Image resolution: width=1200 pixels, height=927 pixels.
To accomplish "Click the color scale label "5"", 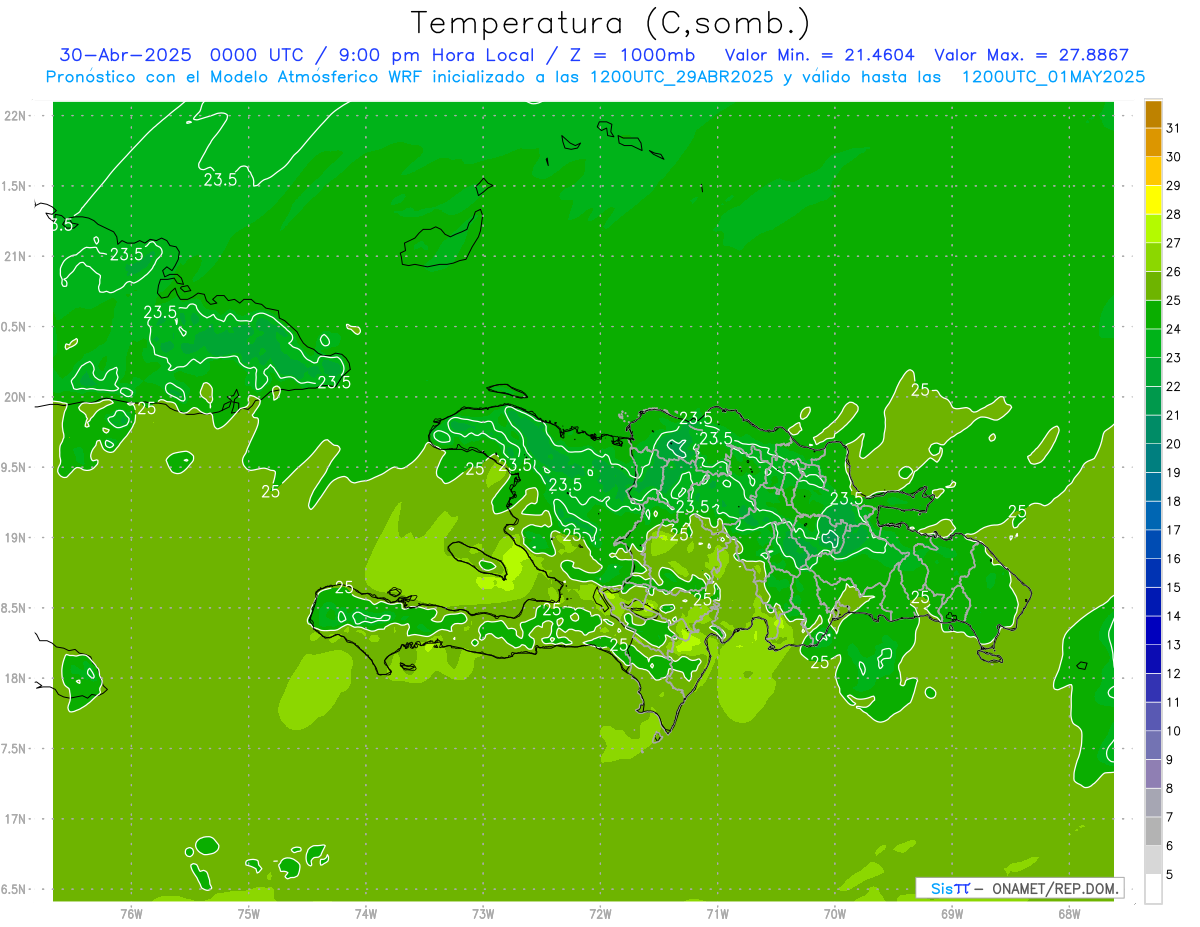I will (x=1170, y=875).
